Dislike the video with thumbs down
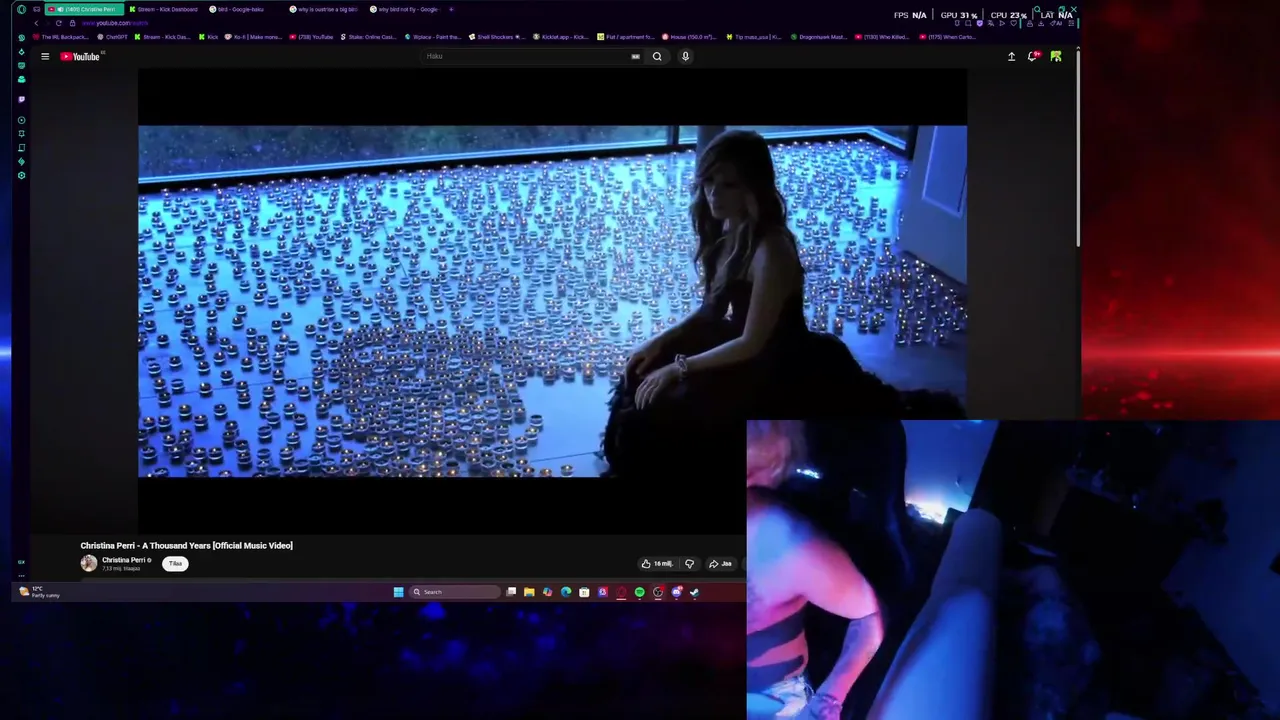This screenshot has width=1280, height=720. pyautogui.click(x=689, y=564)
